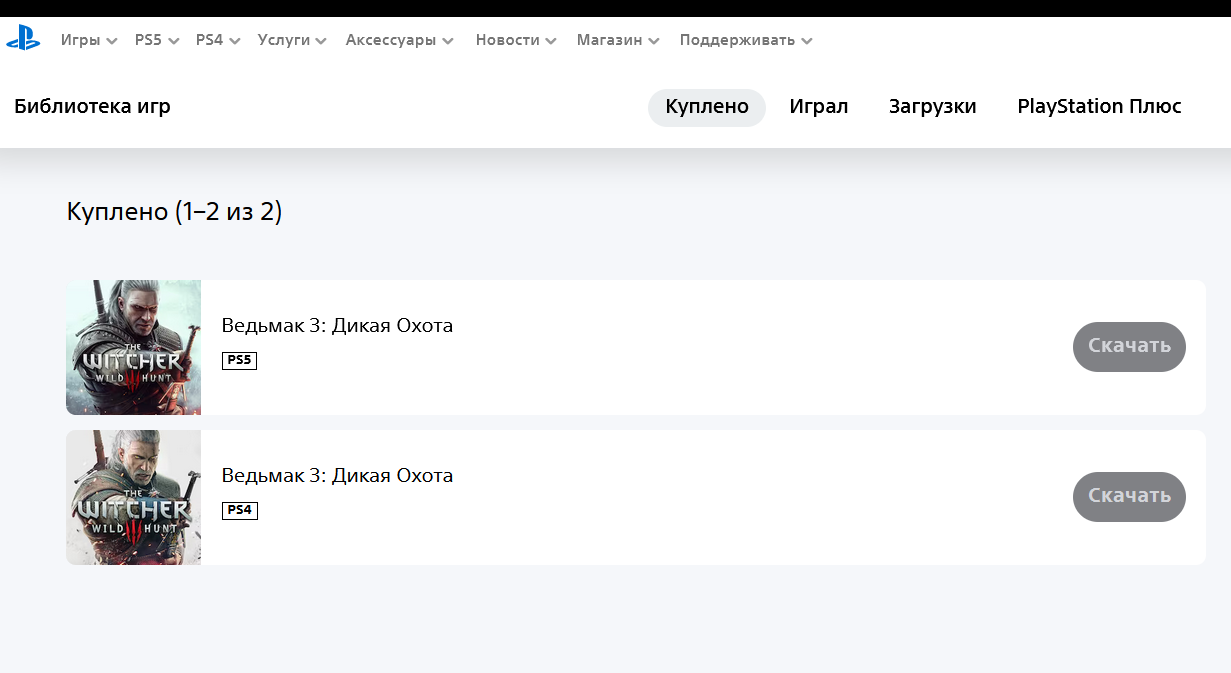
Task: Expand the Поддерживать menu
Action: (x=745, y=40)
